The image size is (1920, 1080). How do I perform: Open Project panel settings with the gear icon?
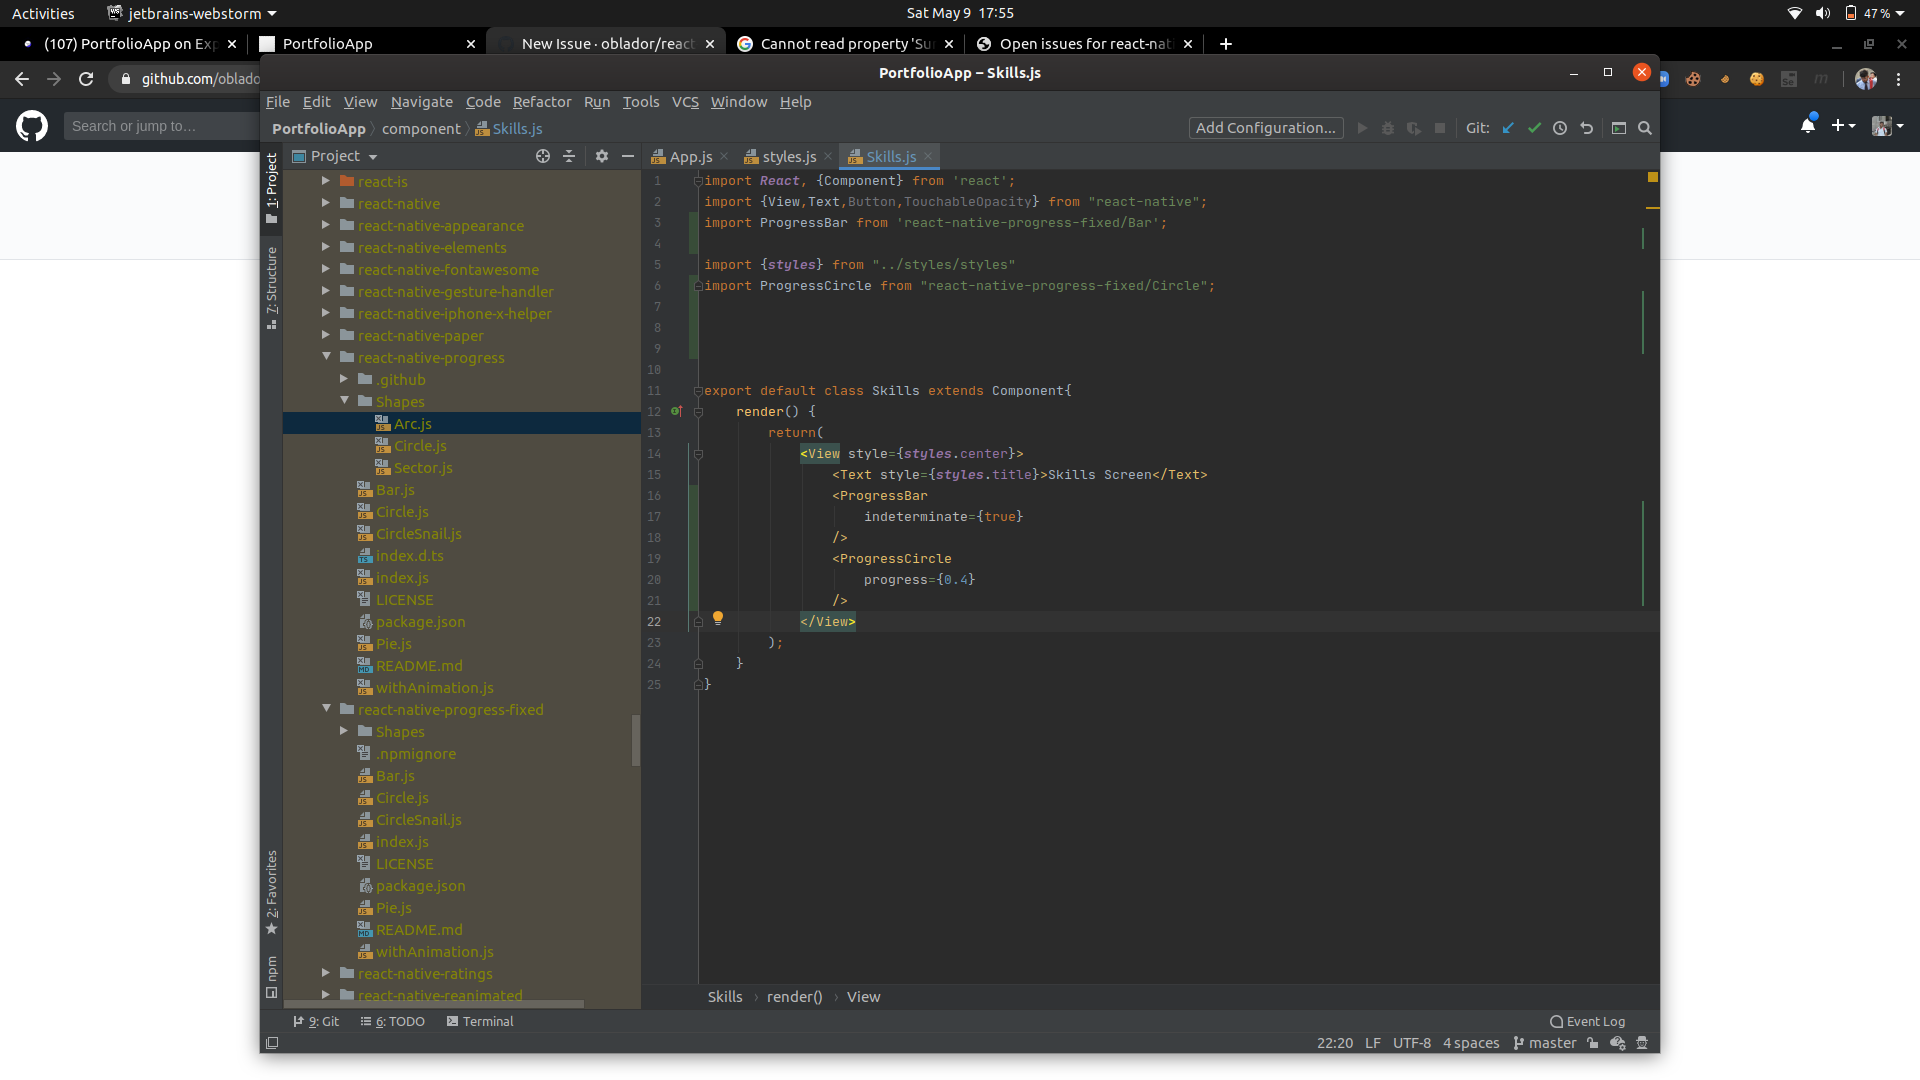point(602,156)
